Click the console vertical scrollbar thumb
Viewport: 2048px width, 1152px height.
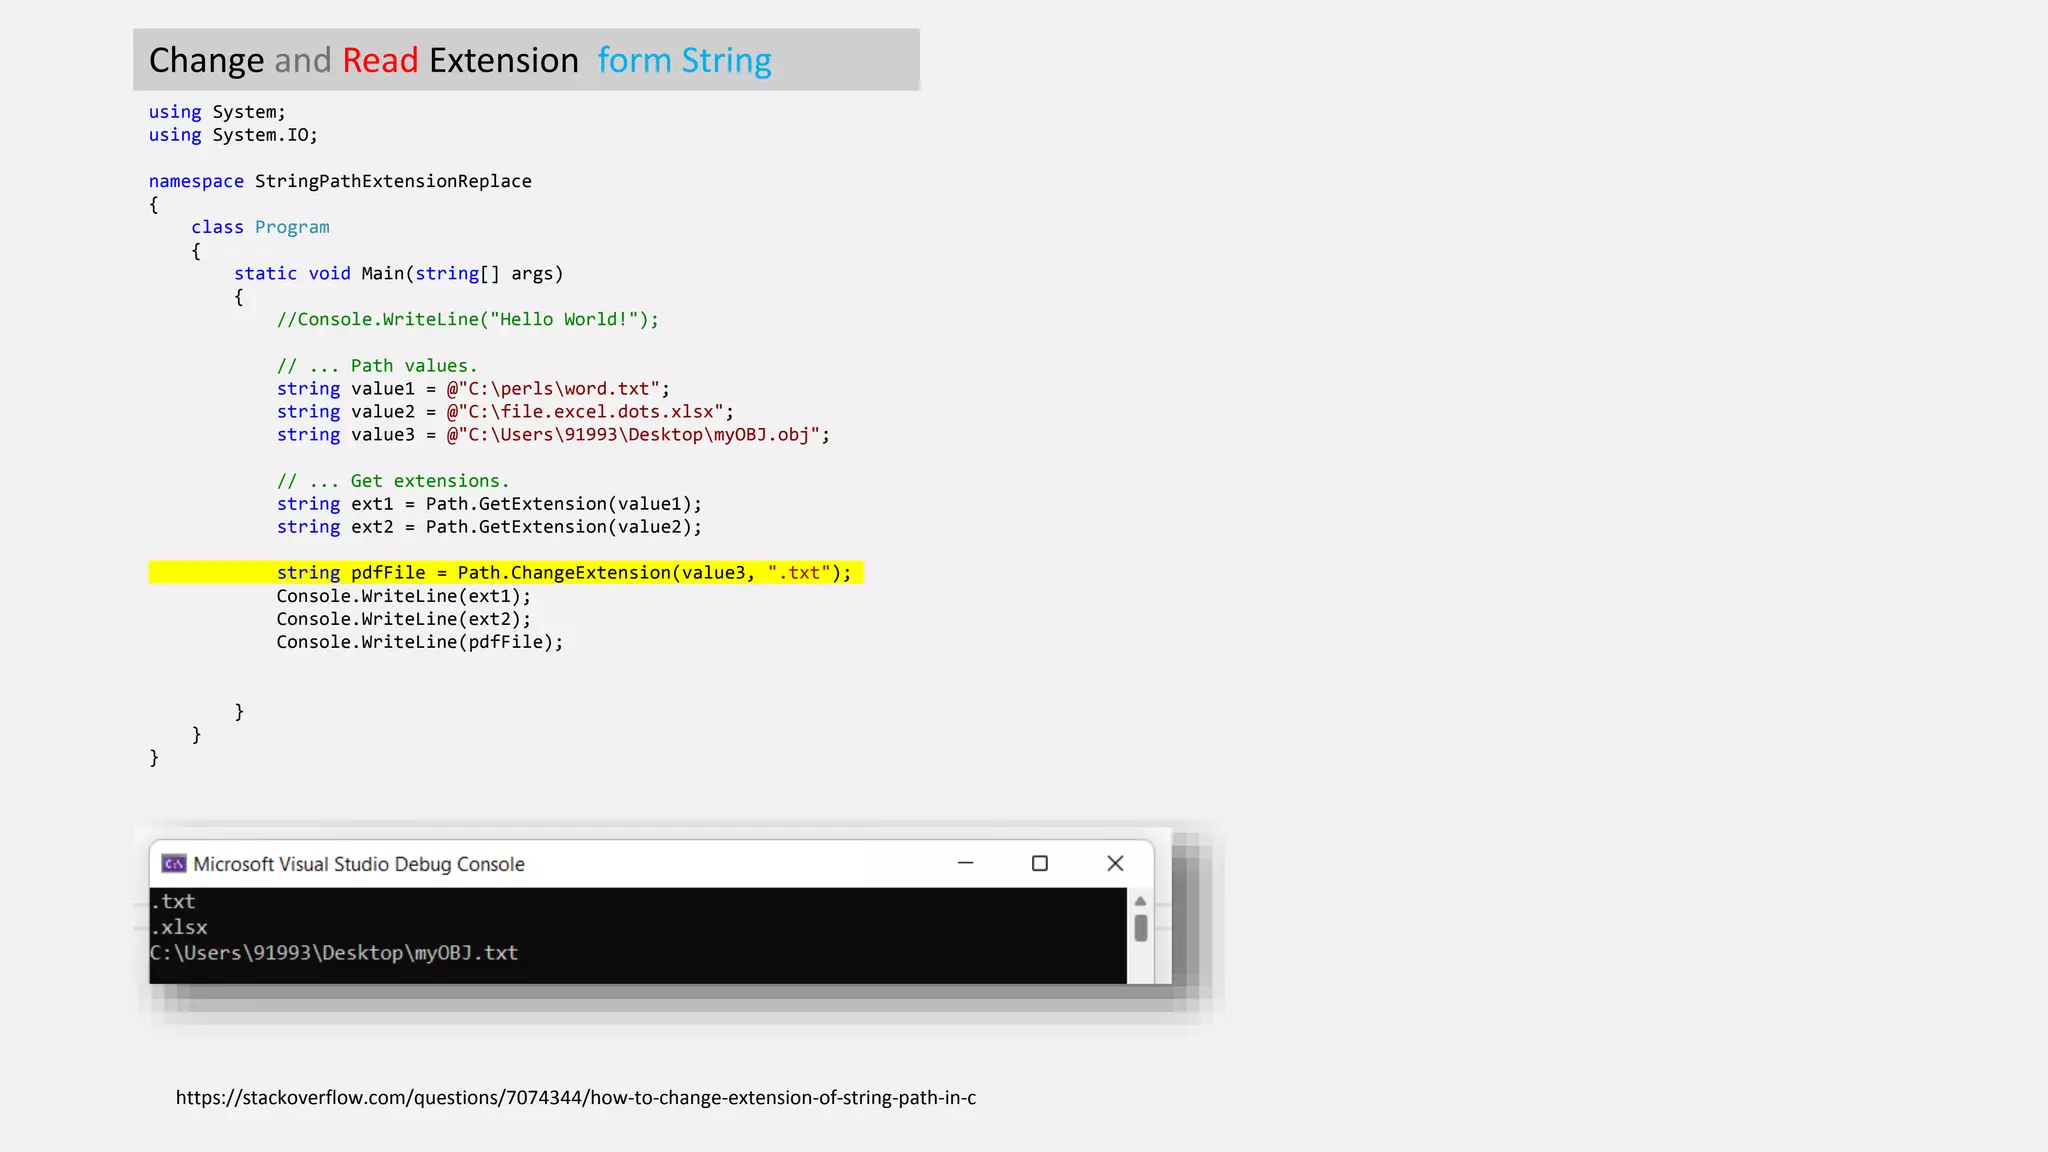(1140, 928)
